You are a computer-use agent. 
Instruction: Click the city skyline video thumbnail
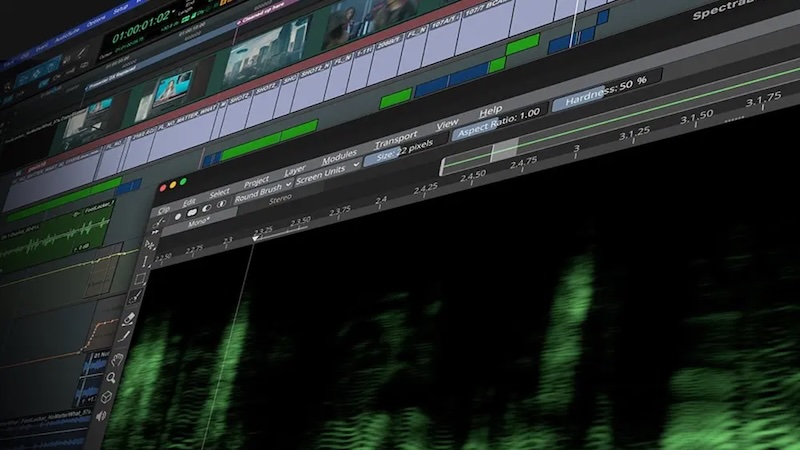[x=266, y=53]
